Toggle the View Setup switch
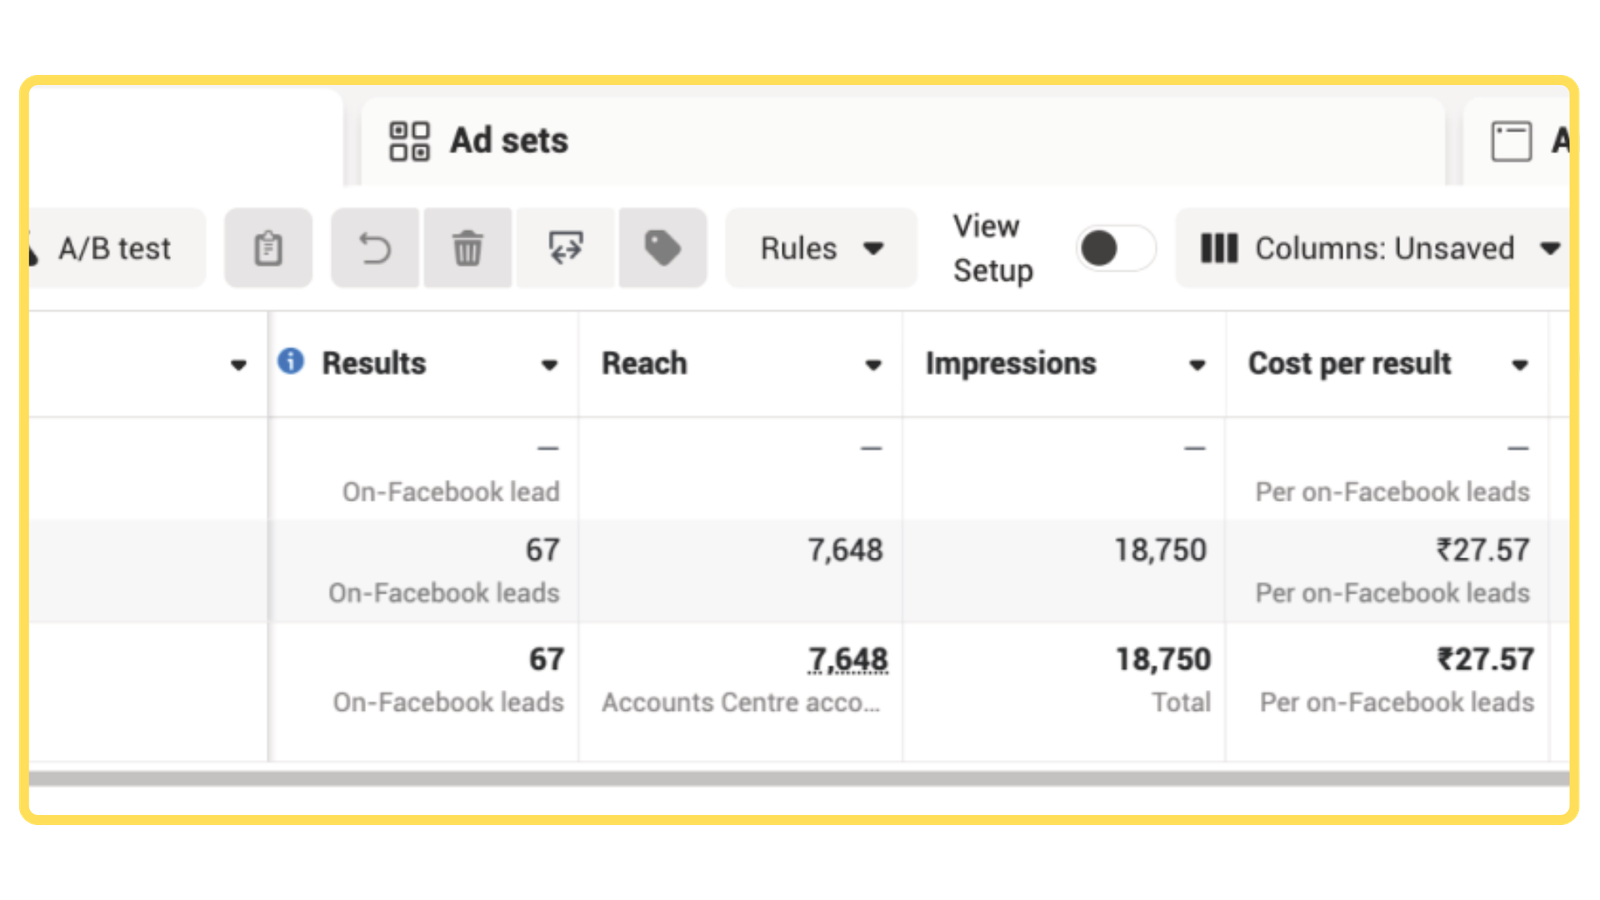This screenshot has width=1600, height=900. pyautogui.click(x=1115, y=248)
